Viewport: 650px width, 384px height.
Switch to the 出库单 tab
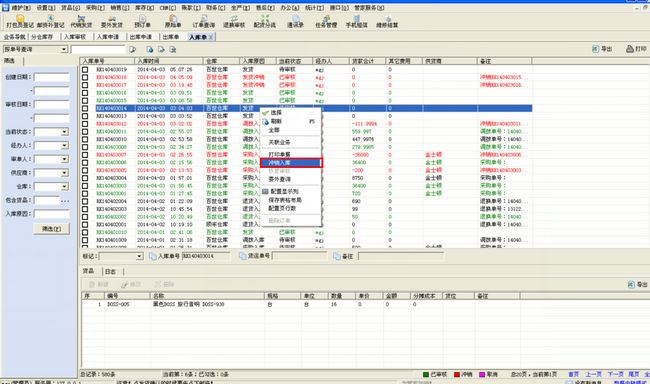click(x=171, y=37)
